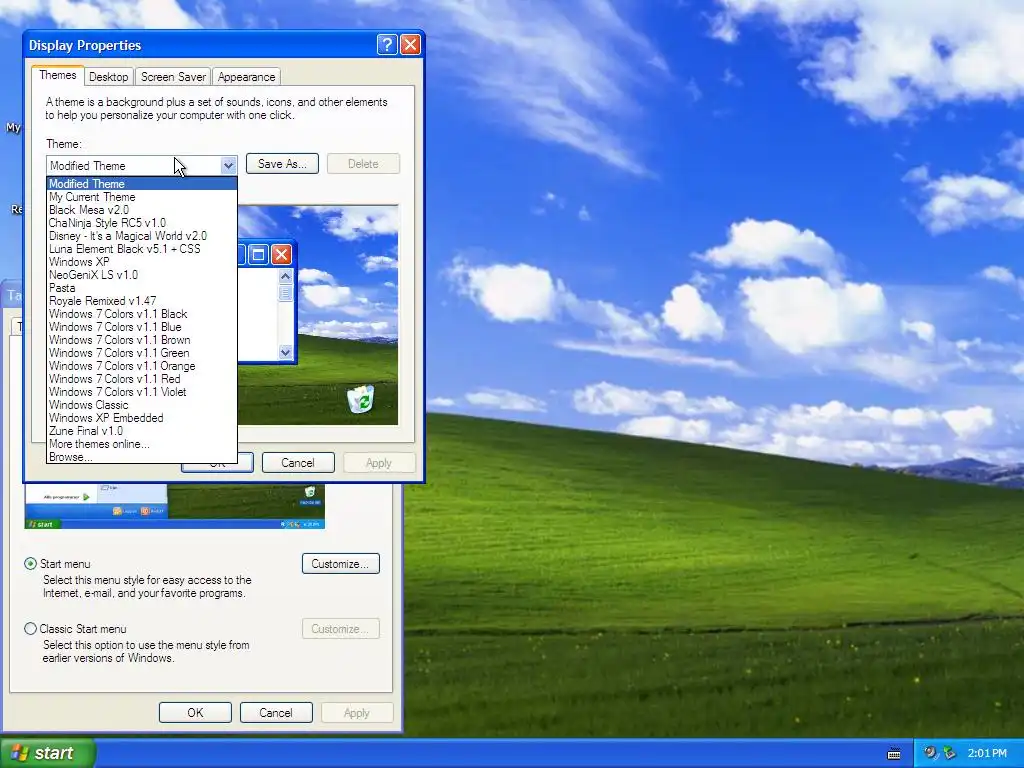Click Cancel in the Taskbar properties window
Image resolution: width=1024 pixels, height=768 pixels.
click(276, 712)
